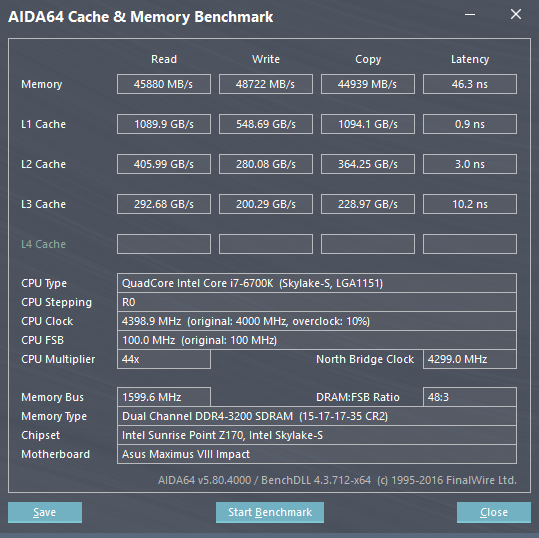Image resolution: width=539 pixels, height=538 pixels.
Task: Click the CPU Multiplier 44x box
Action: [164, 359]
